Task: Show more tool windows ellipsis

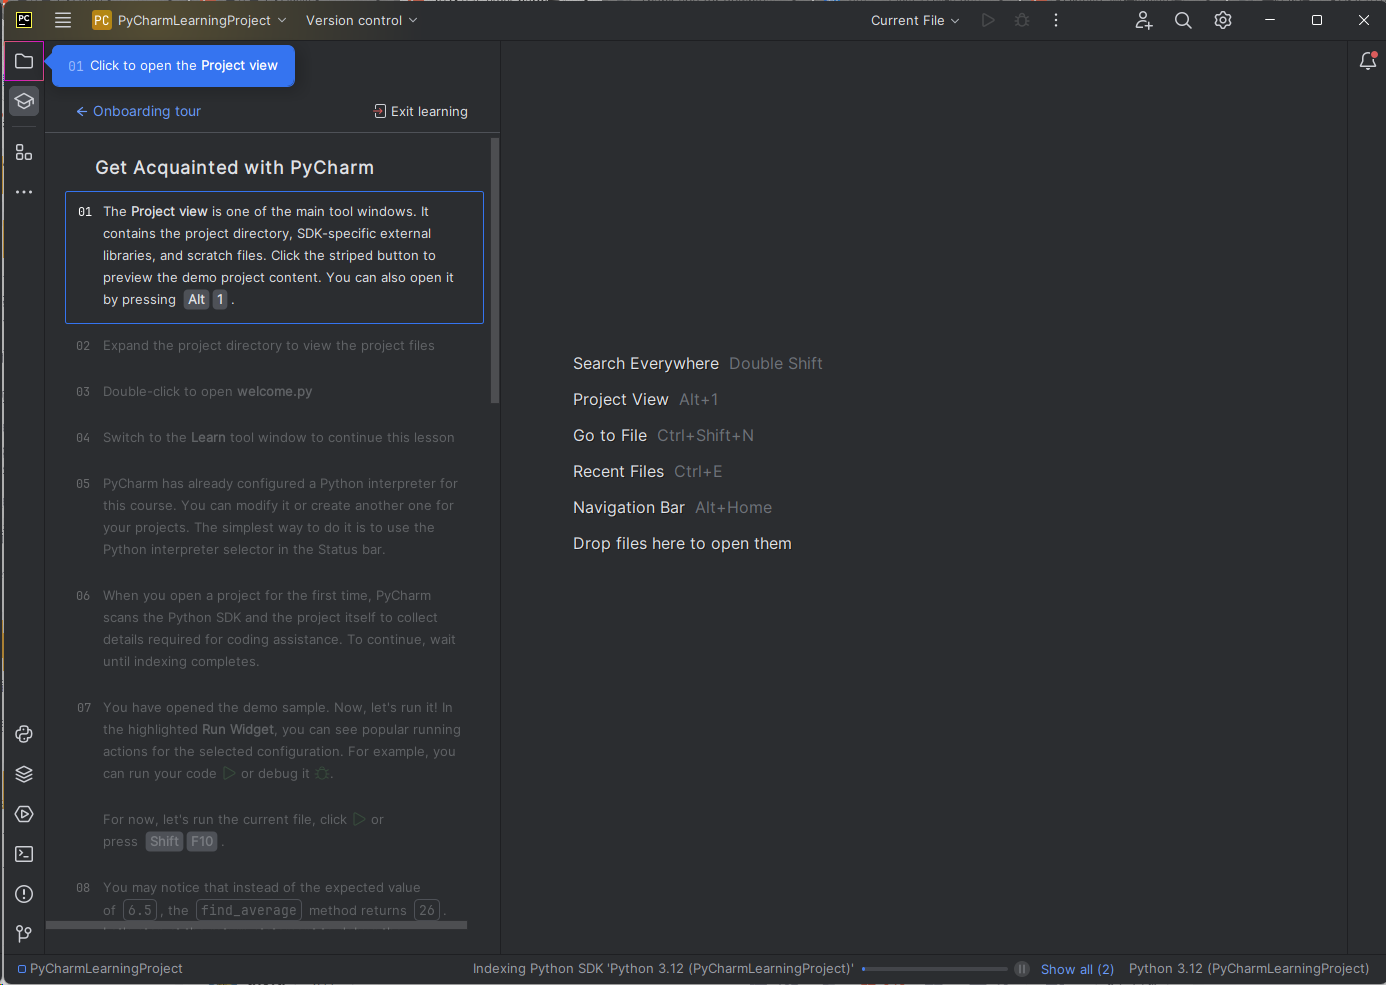Action: [x=24, y=192]
